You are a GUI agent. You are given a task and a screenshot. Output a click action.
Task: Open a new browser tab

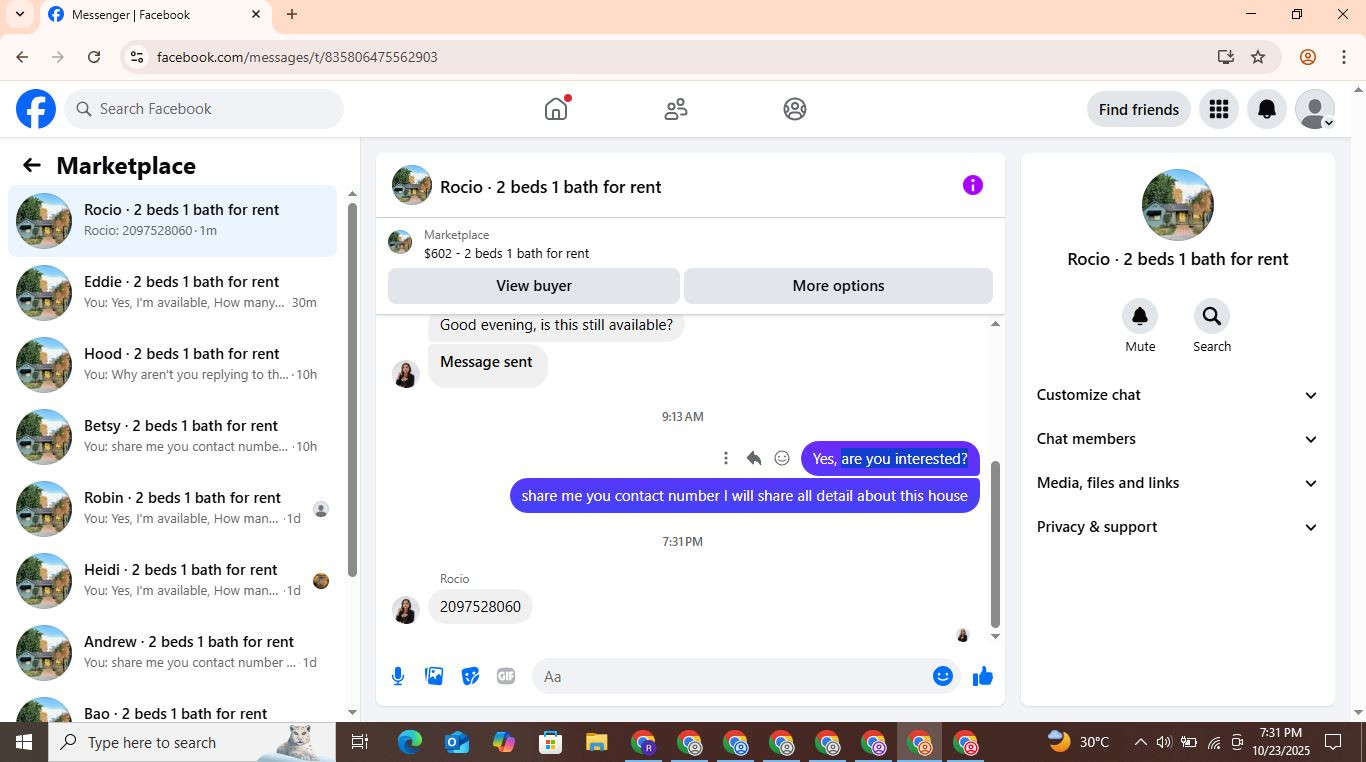click(x=292, y=14)
